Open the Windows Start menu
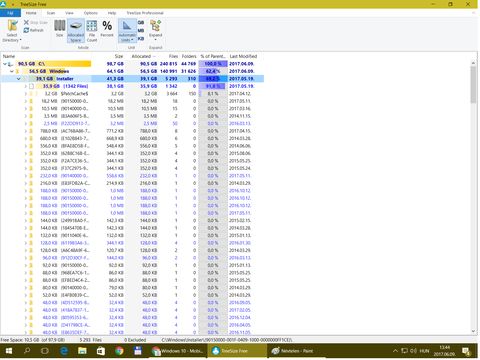Image resolution: width=480 pixels, height=360 pixels. [x=9, y=351]
